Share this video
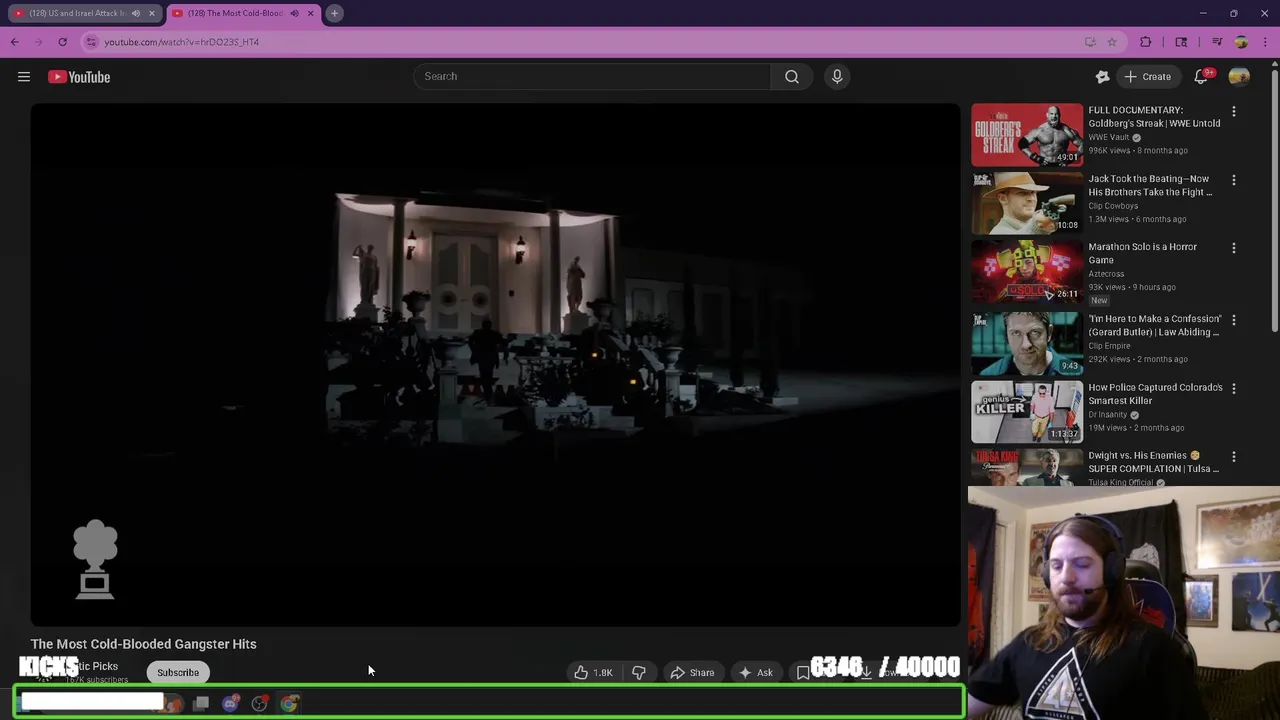1280x720 pixels. [x=692, y=673]
